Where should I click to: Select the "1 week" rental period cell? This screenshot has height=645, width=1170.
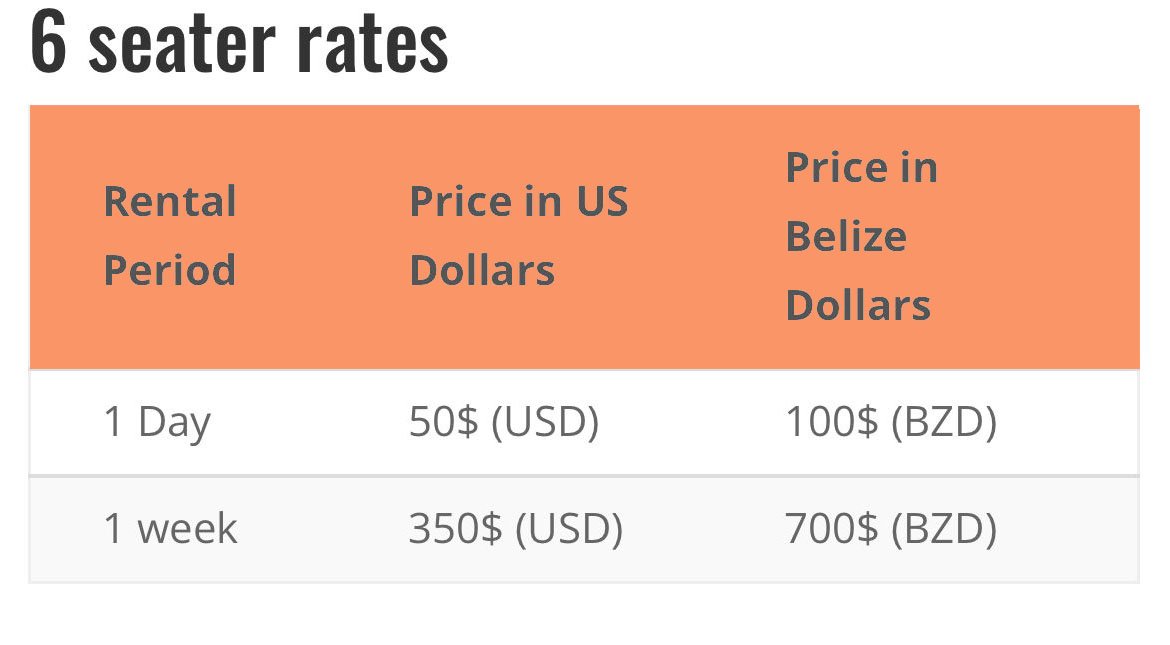[170, 529]
